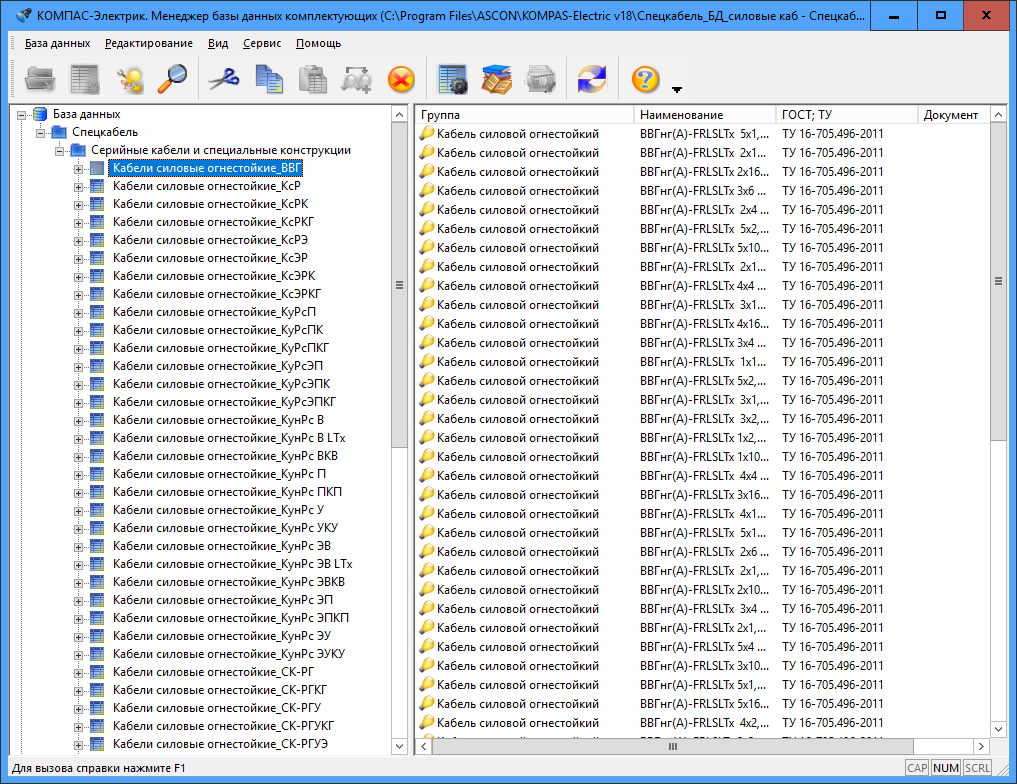1017x784 pixels.
Task: Refresh the database with the blue arrows icon
Action: click(x=592, y=79)
